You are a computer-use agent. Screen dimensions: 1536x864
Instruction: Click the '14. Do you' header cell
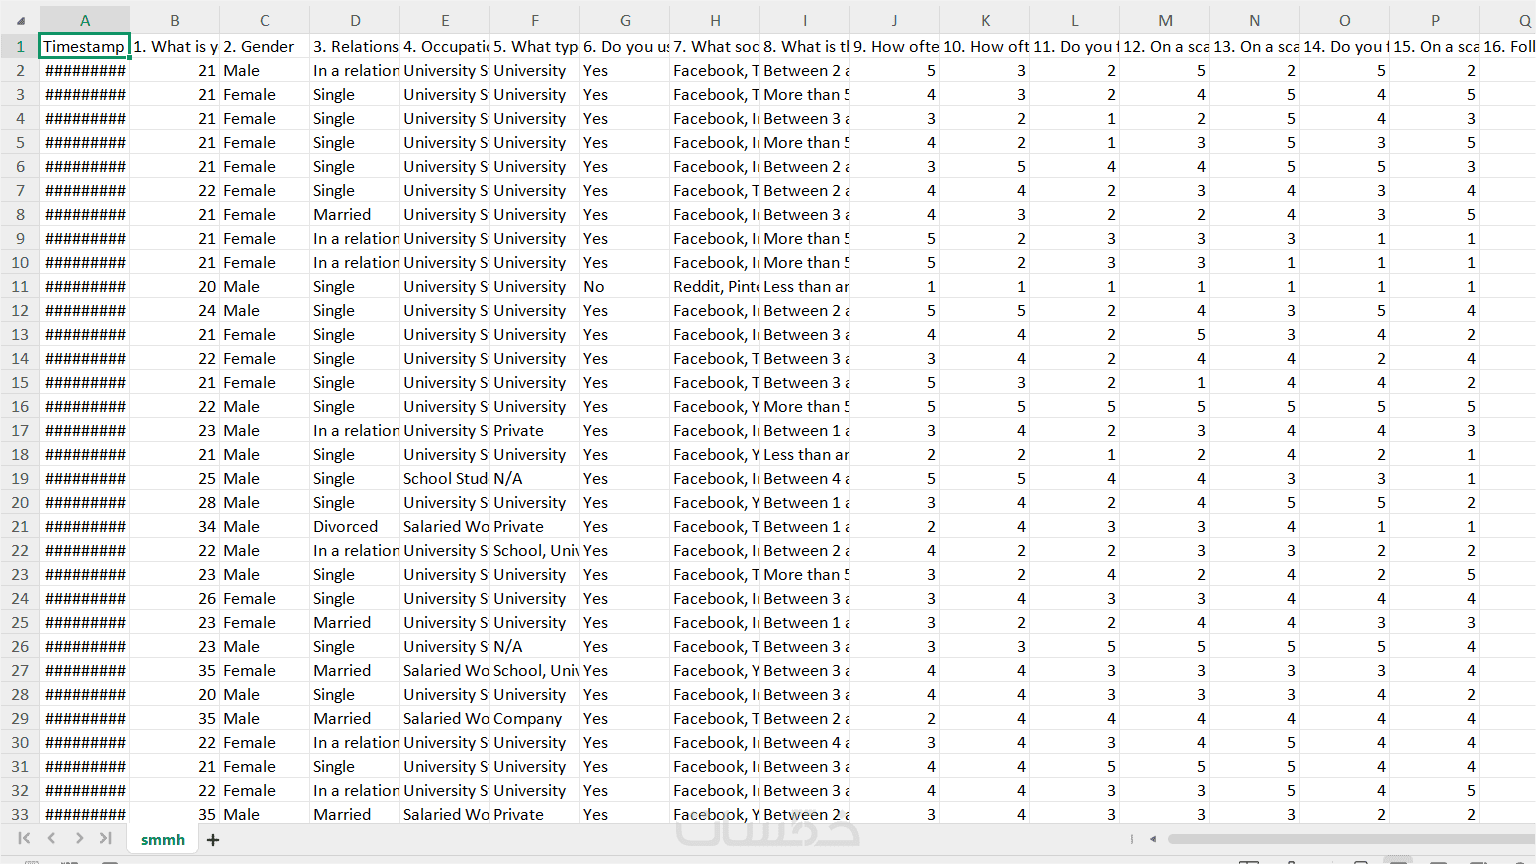[1345, 46]
